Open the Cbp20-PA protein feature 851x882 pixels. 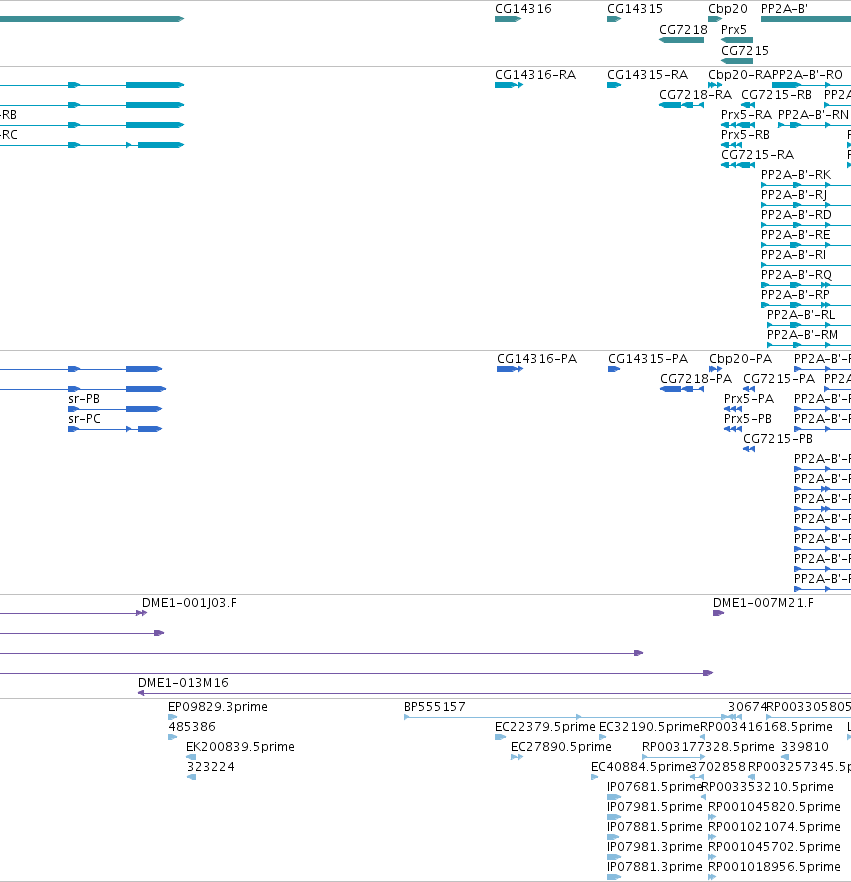[x=715, y=369]
